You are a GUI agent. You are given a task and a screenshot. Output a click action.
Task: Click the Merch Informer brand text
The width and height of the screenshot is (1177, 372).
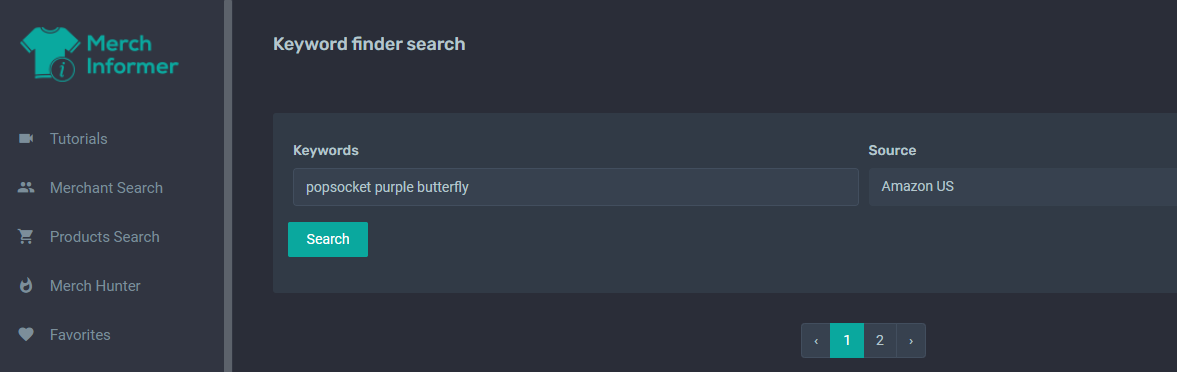[x=132, y=54]
